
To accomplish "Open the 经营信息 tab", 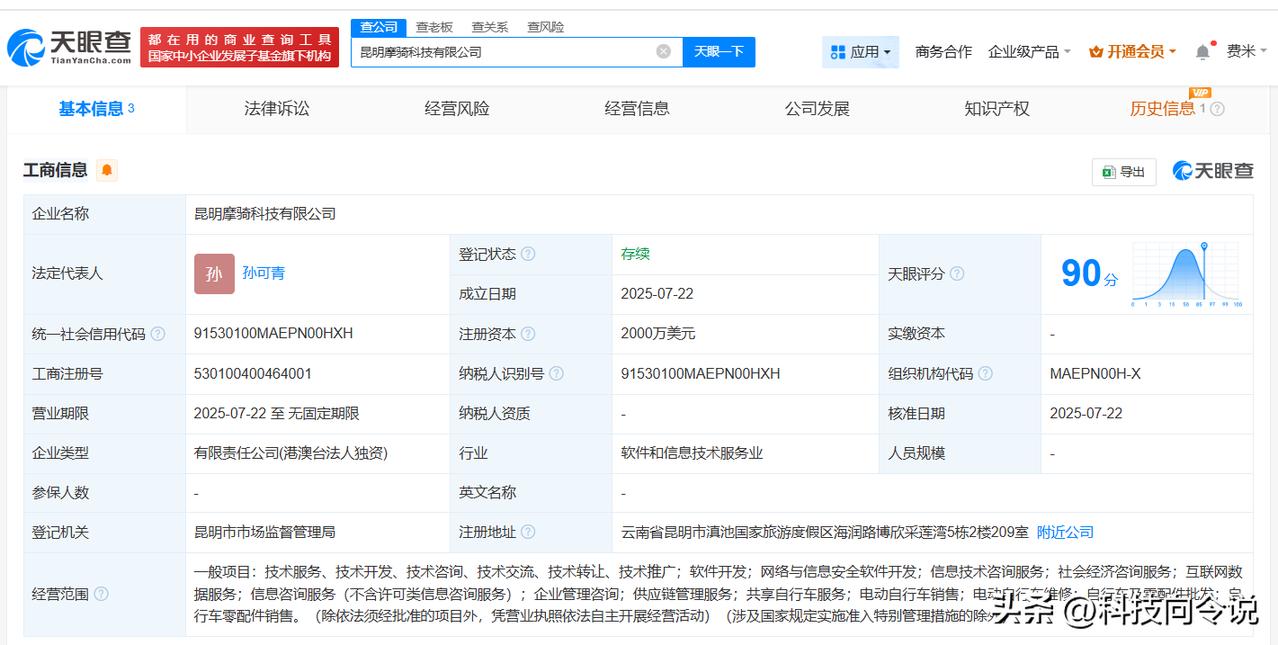I will (637, 109).
